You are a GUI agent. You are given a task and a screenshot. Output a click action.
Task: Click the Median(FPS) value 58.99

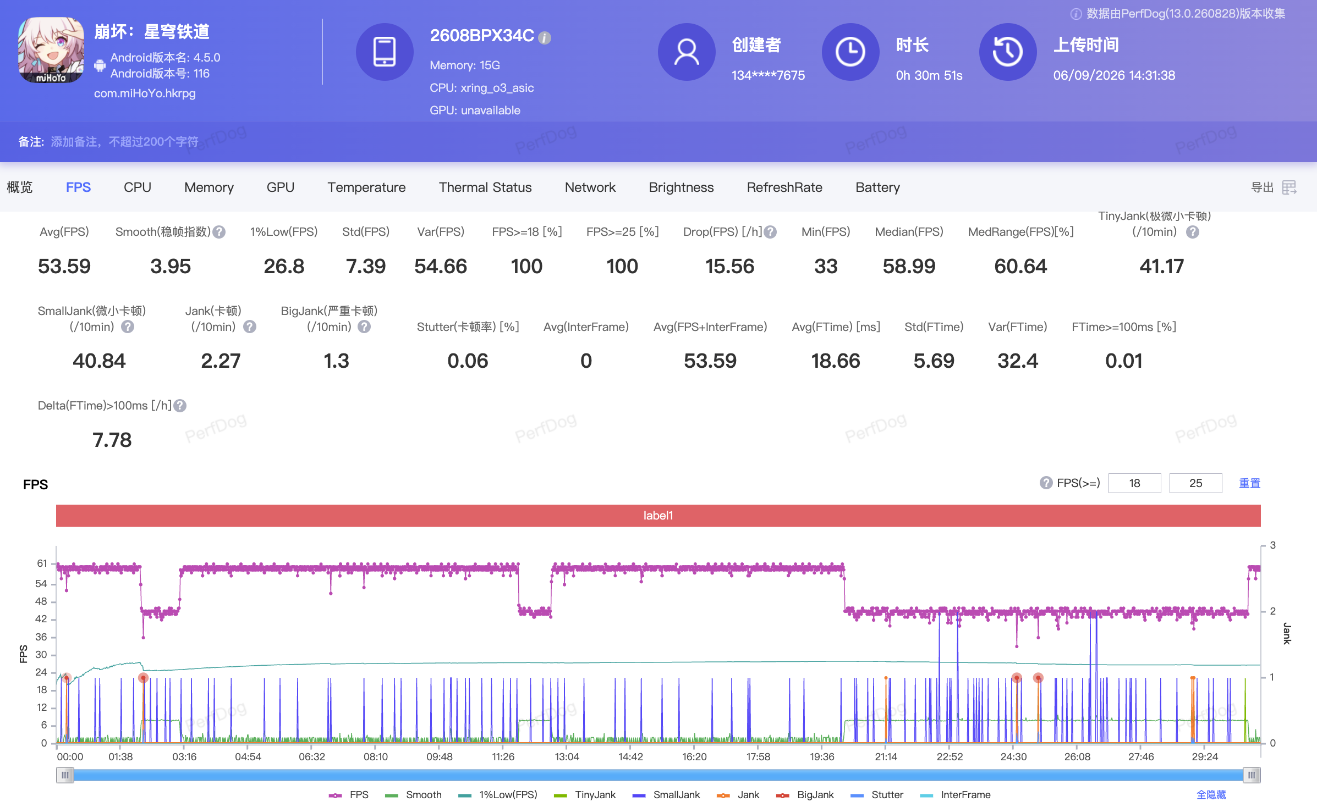(909, 266)
